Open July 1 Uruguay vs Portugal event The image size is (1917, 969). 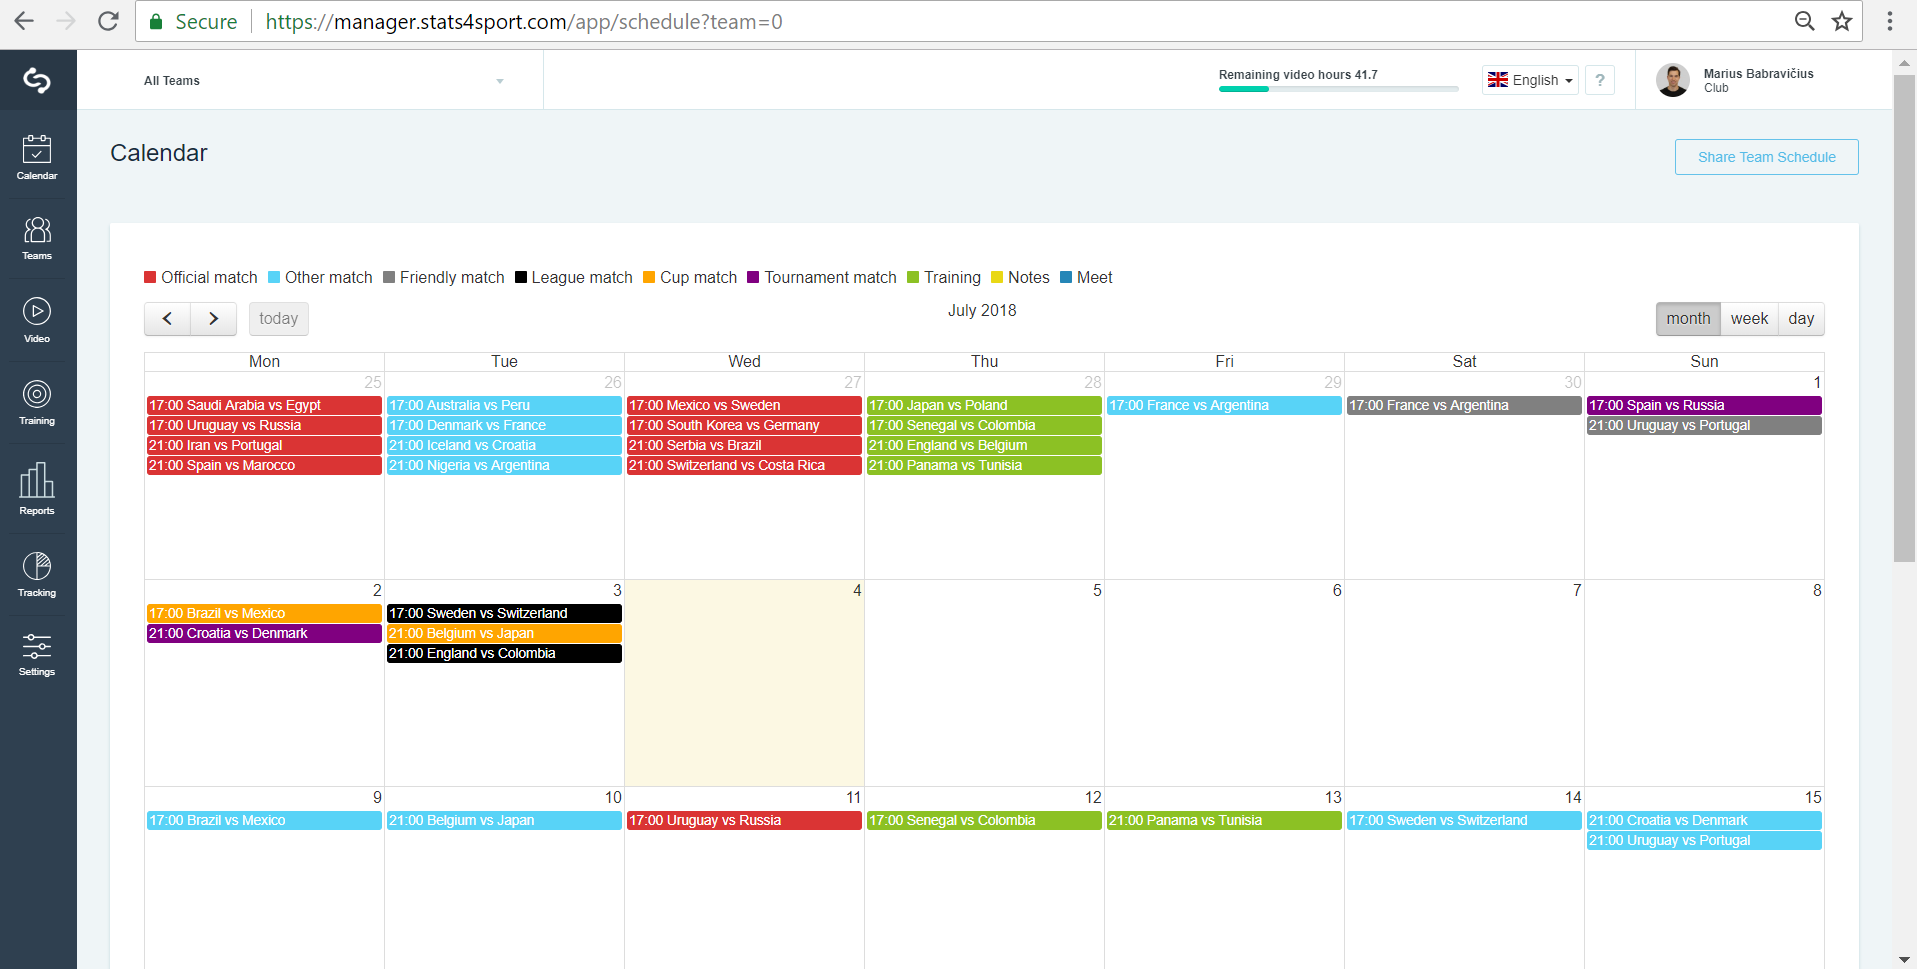tap(1704, 425)
